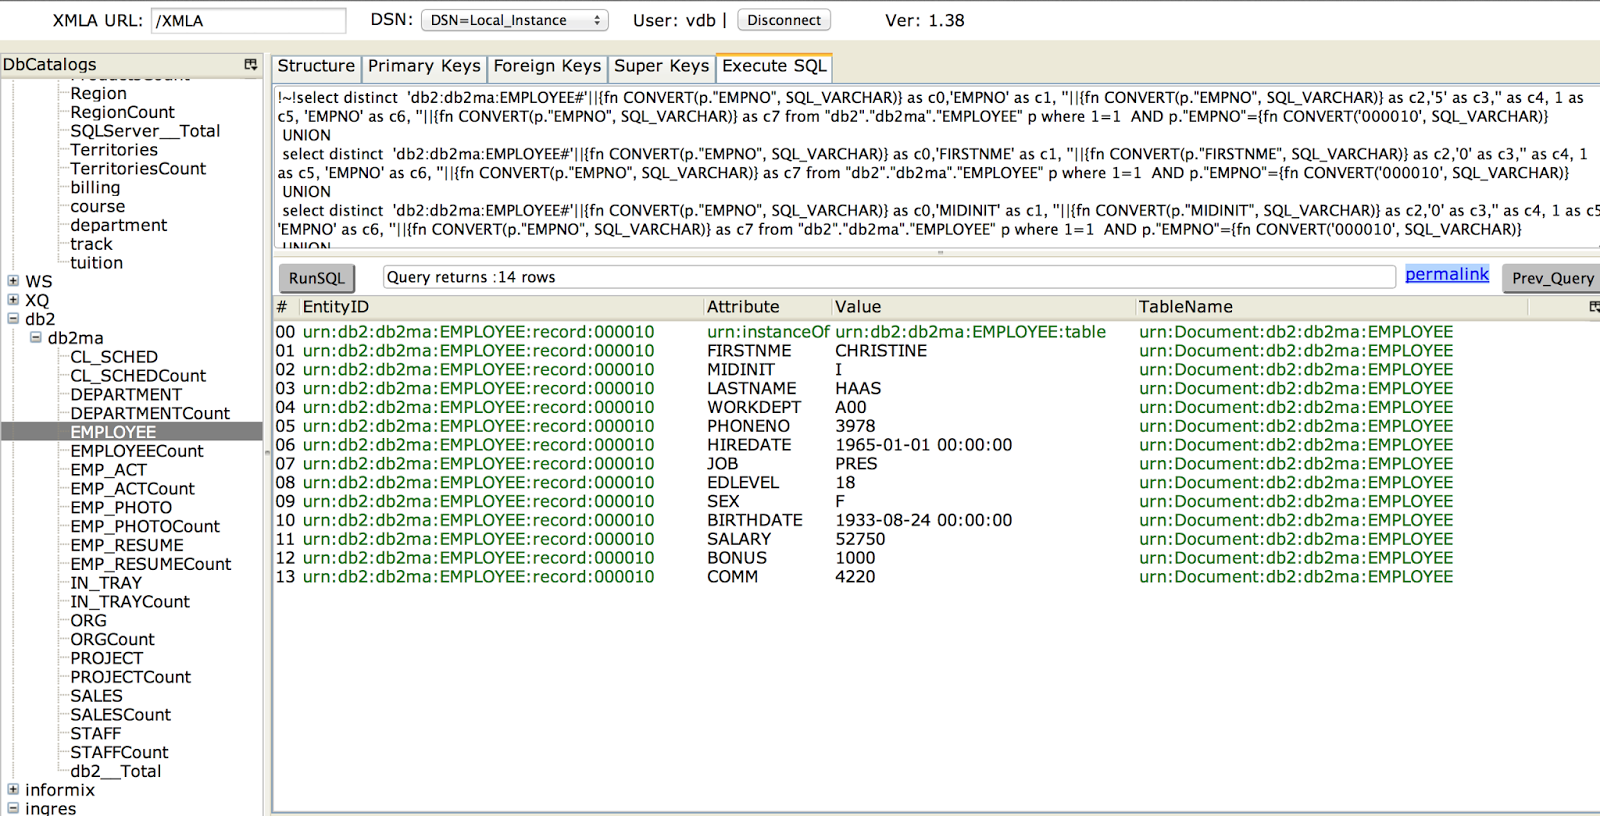Select the EMP_ACT table node
The image size is (1600, 816).
108,470
